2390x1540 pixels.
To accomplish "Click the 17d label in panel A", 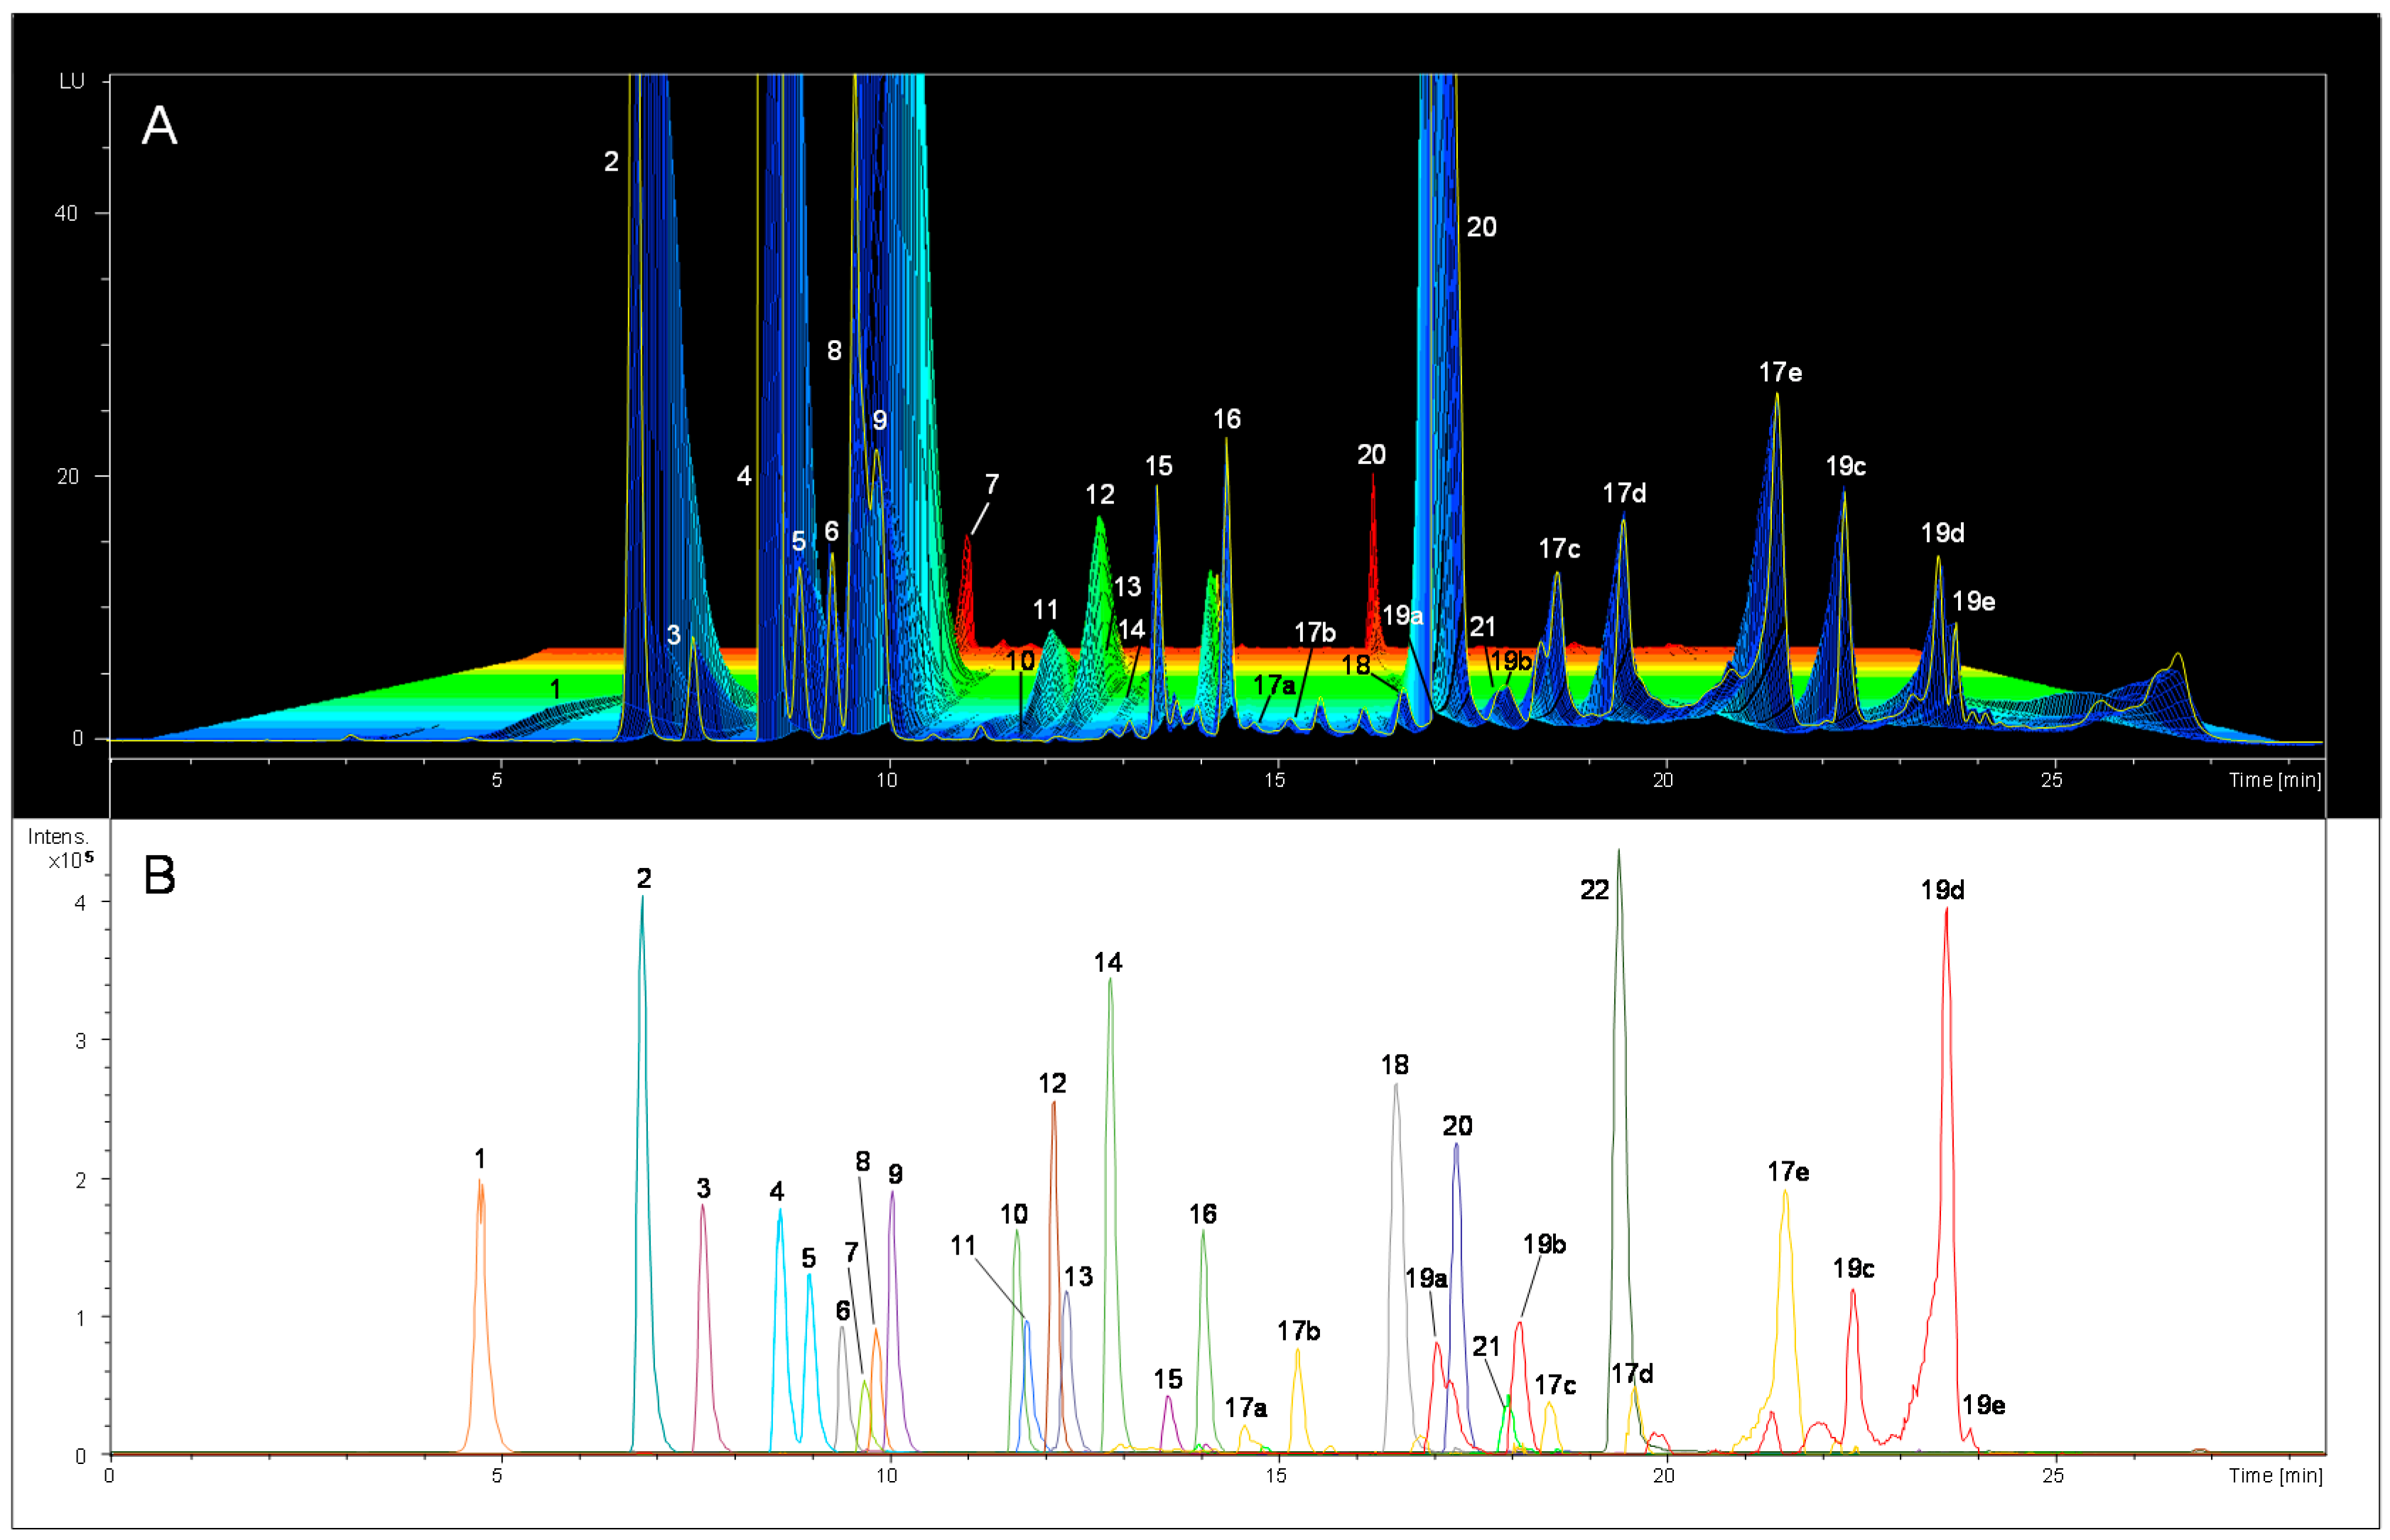I will point(1624,493).
